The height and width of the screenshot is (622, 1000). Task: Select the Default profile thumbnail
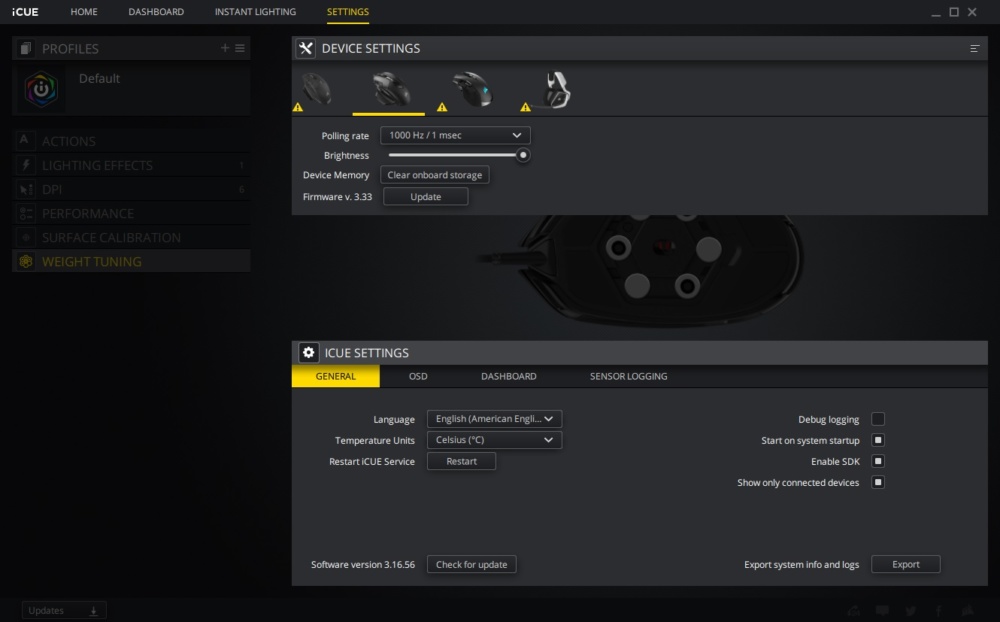(41, 89)
